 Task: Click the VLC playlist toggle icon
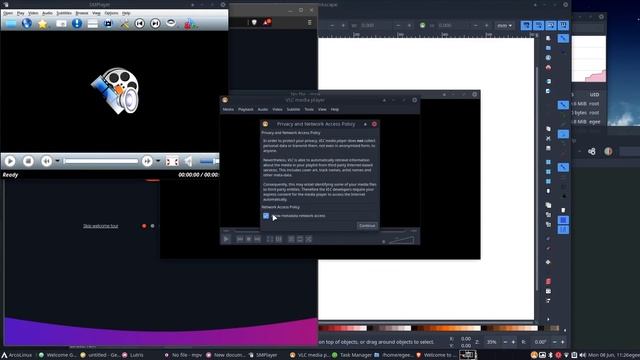(291, 239)
